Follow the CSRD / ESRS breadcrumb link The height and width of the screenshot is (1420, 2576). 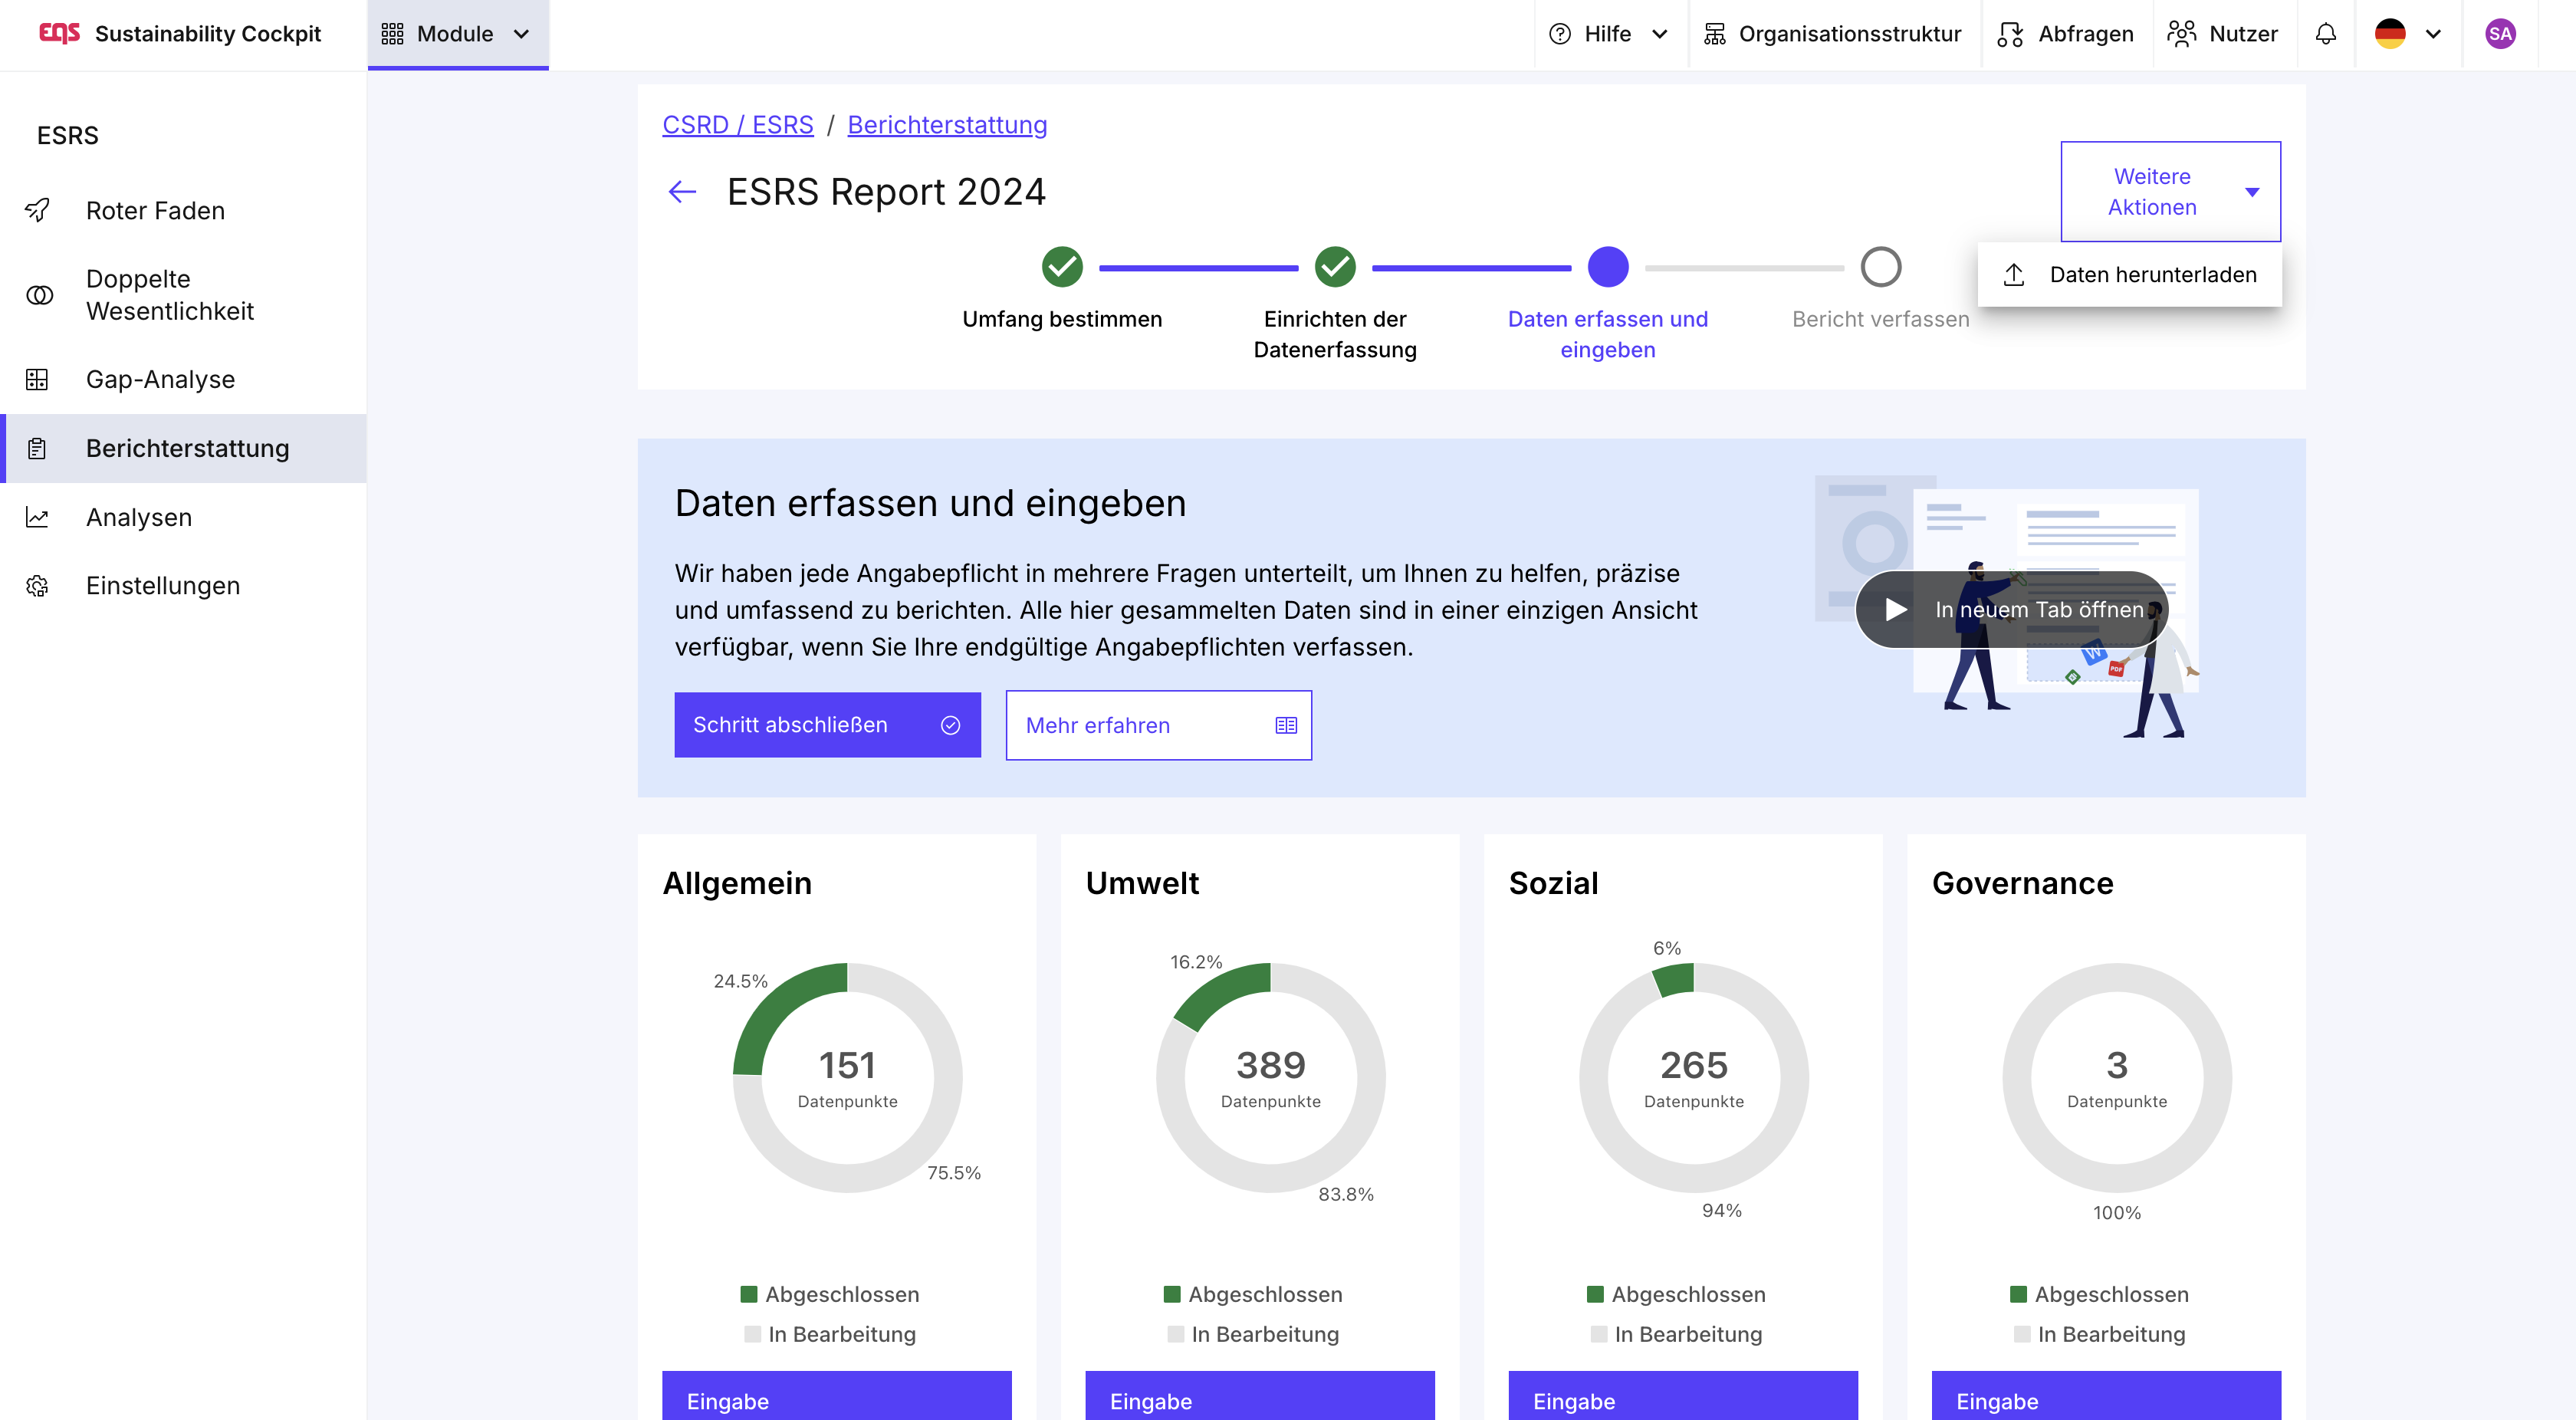[x=737, y=125]
